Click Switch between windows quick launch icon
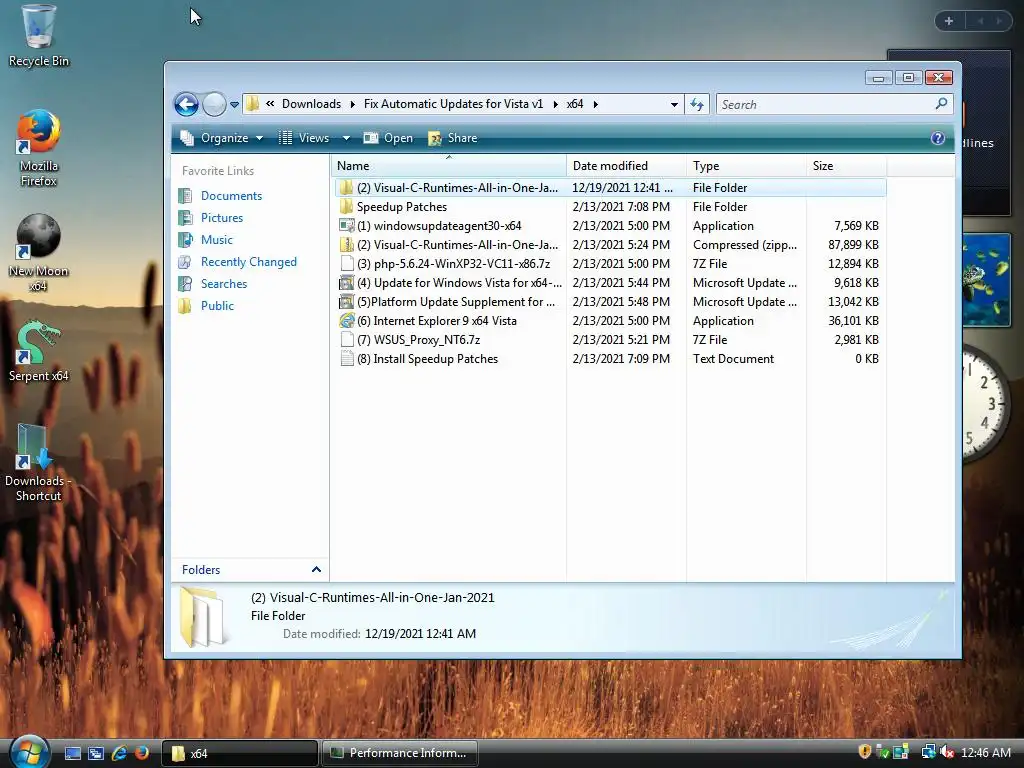 point(95,753)
